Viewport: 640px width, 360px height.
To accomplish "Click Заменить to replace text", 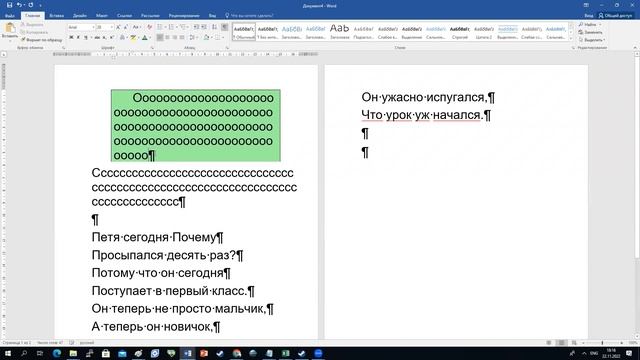I will (x=590, y=32).
